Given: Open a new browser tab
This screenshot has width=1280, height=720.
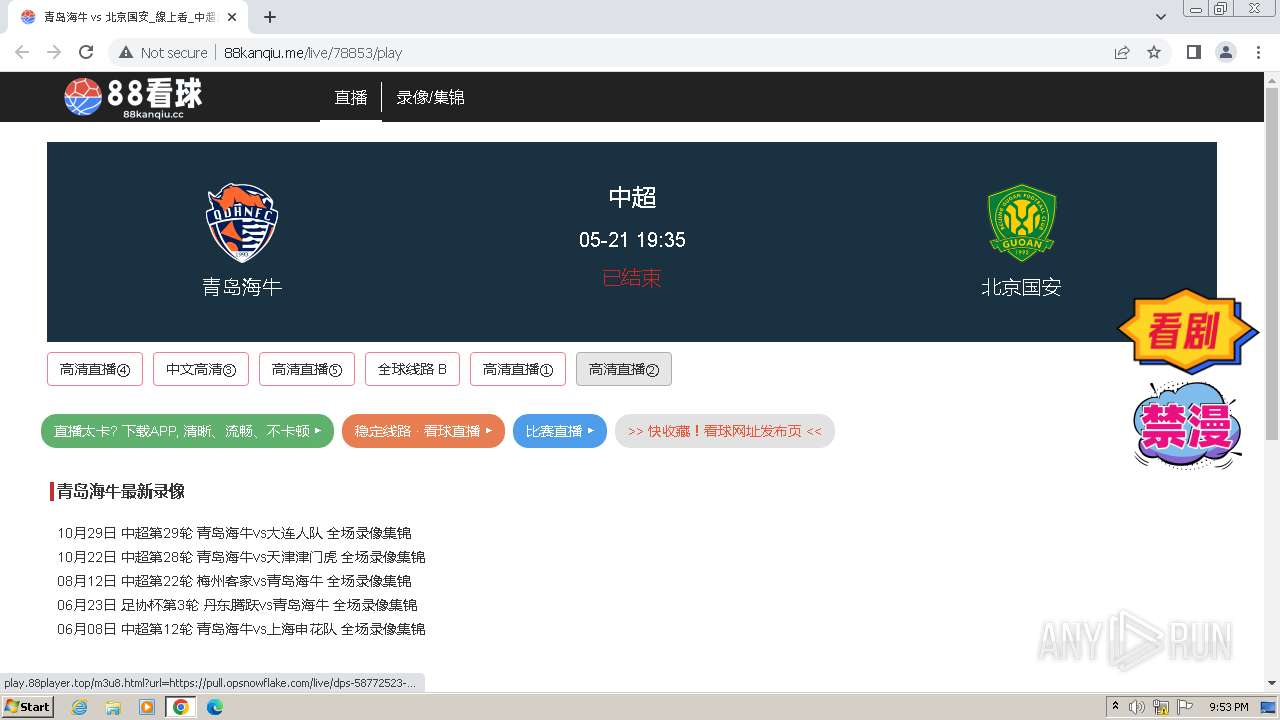Looking at the screenshot, I should (270, 17).
